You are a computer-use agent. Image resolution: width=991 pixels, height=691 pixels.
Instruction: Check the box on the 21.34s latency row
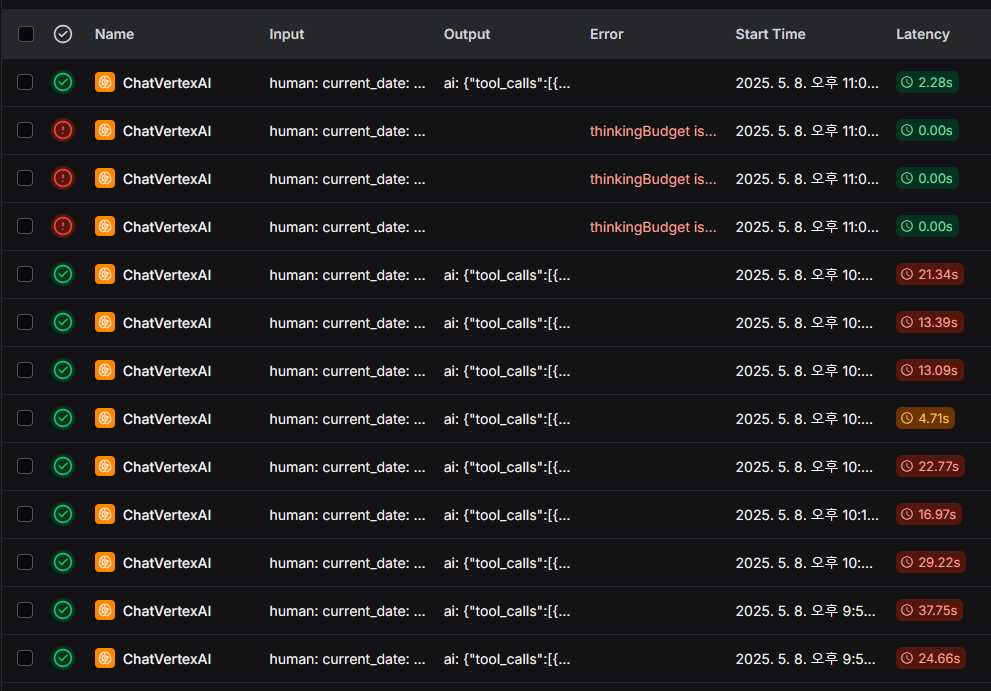click(x=25, y=274)
